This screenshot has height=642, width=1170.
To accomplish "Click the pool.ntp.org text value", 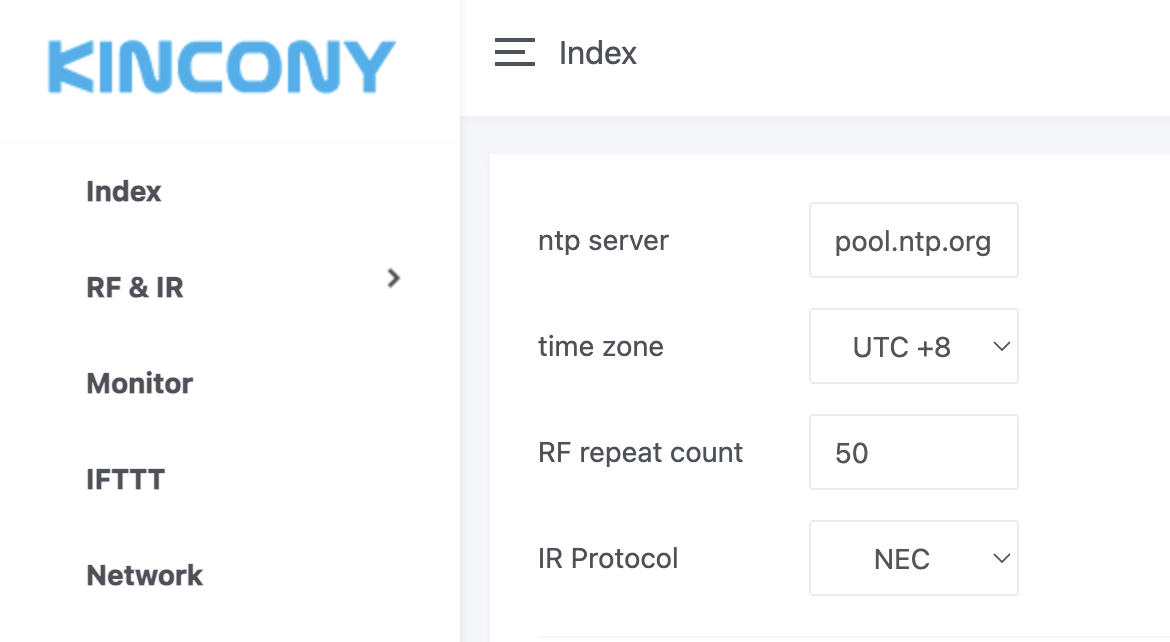I will [x=913, y=242].
